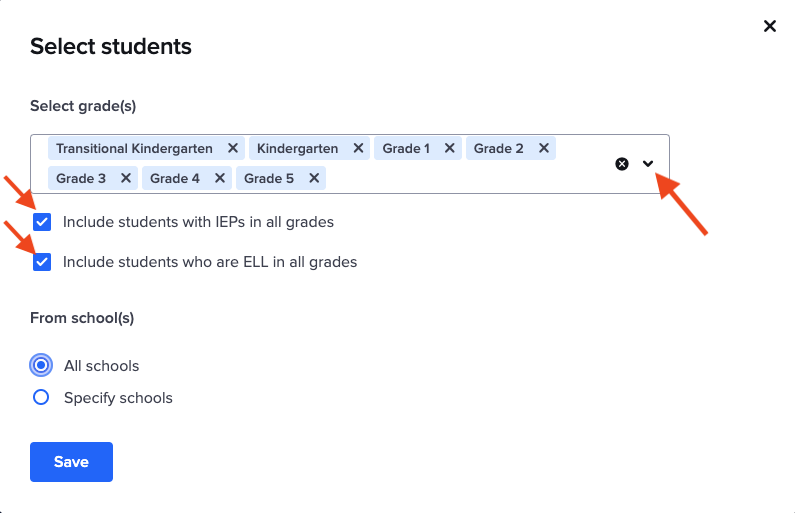The image size is (795, 513).
Task: Click inside the grades multi-select field
Action: (460, 179)
